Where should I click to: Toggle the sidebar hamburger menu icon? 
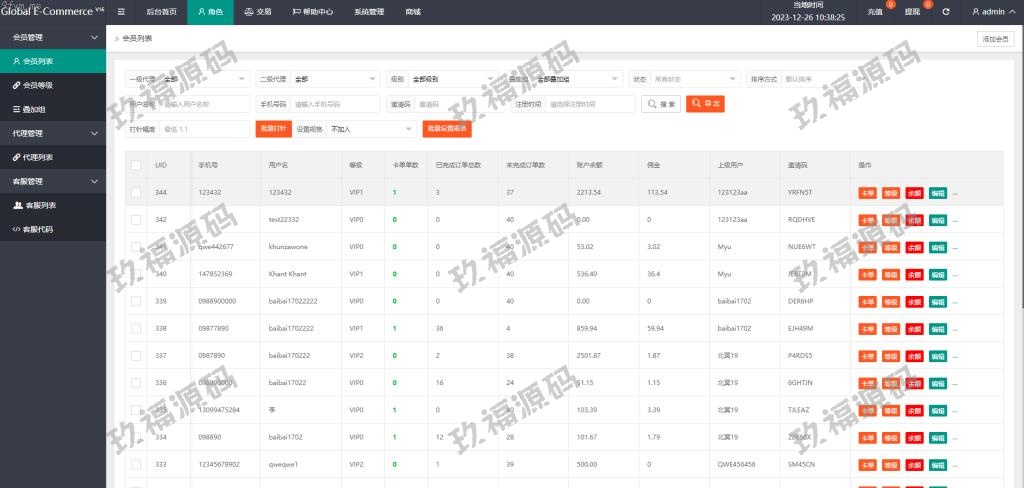(121, 12)
